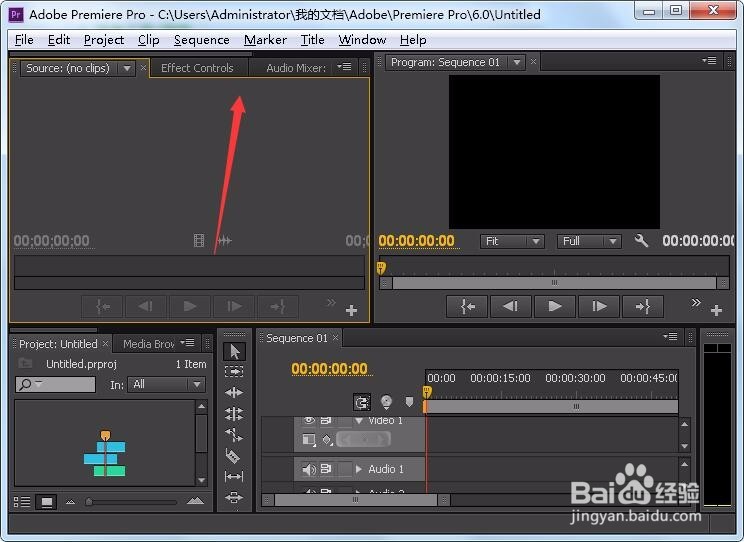Open the Clip menu
The height and width of the screenshot is (542, 744).
tap(149, 40)
